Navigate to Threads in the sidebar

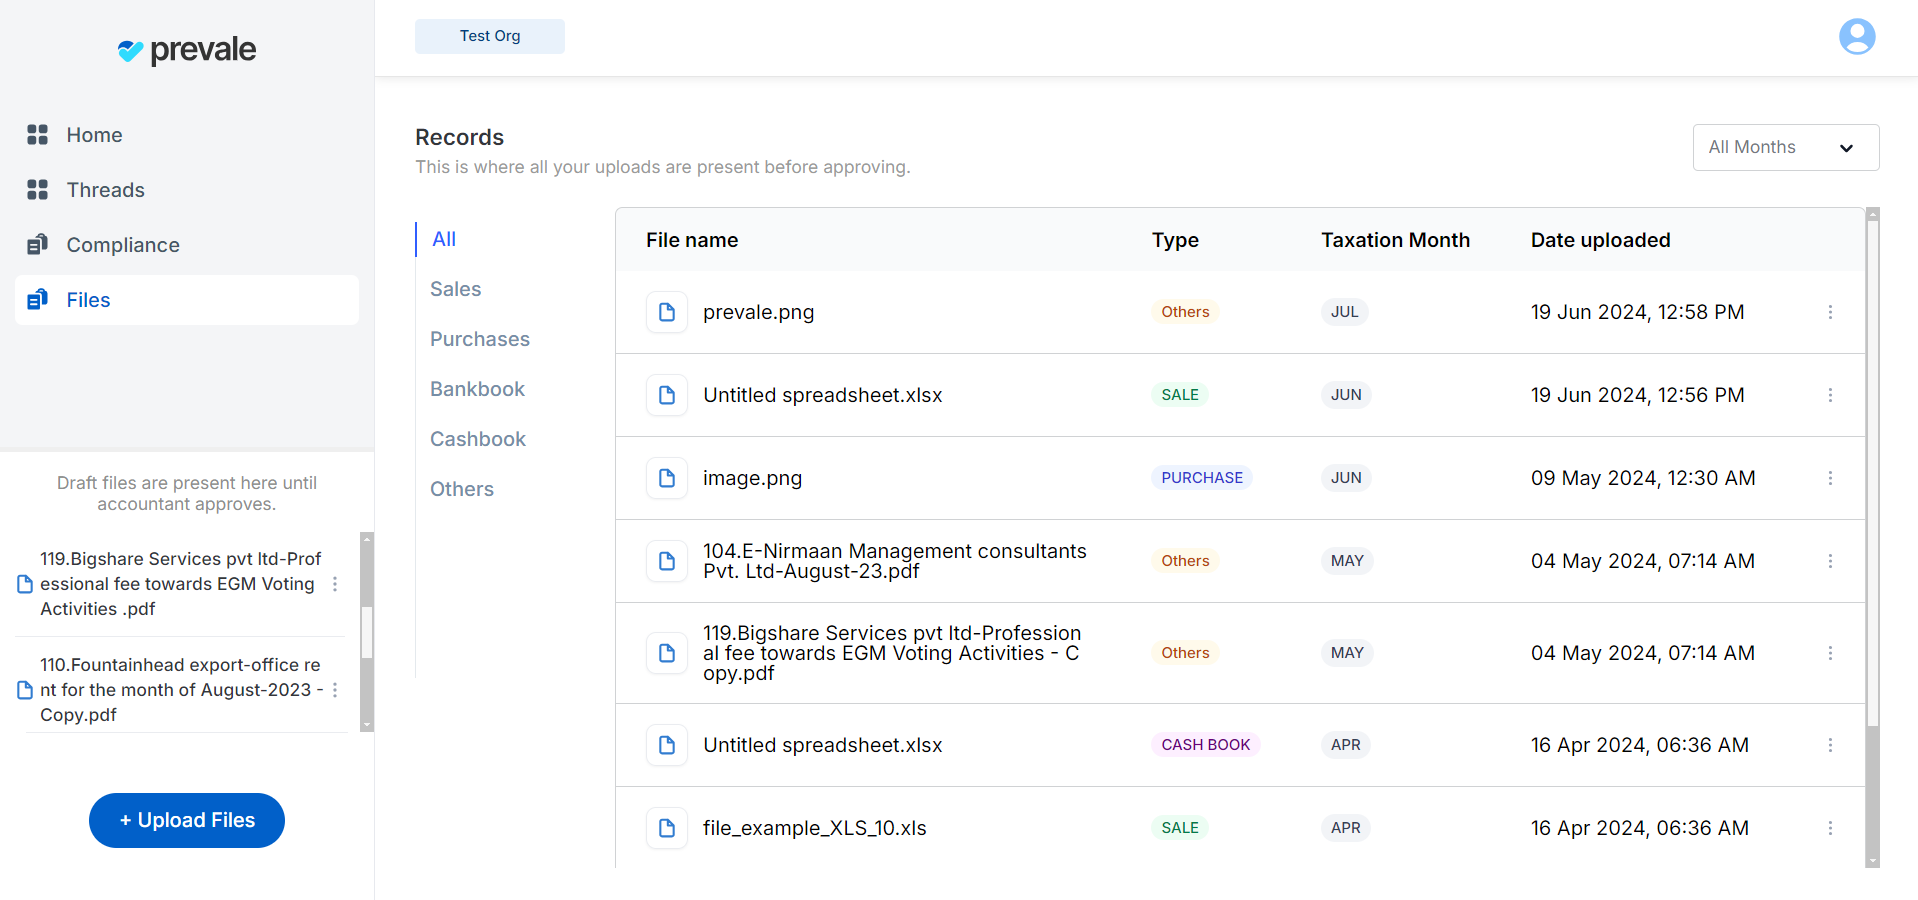(x=105, y=190)
